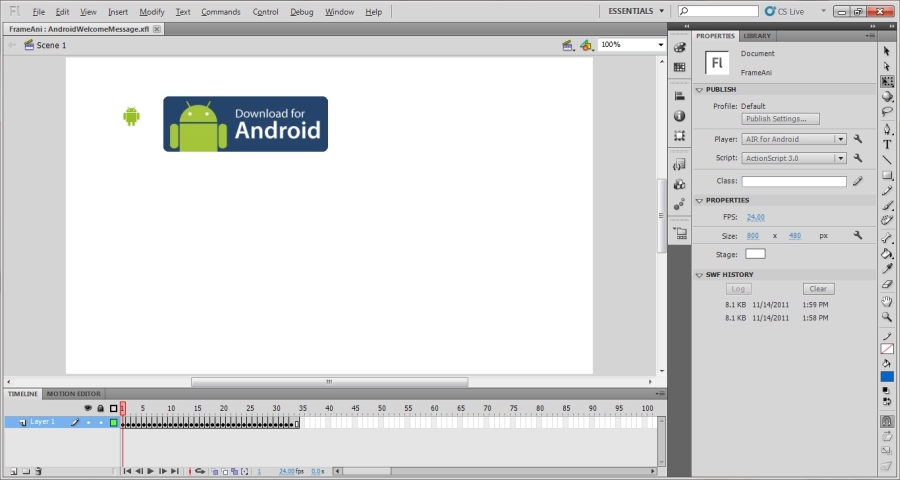Toggle the Loop playback button
Screen dimensions: 900x480
pyautogui.click(x=200, y=471)
